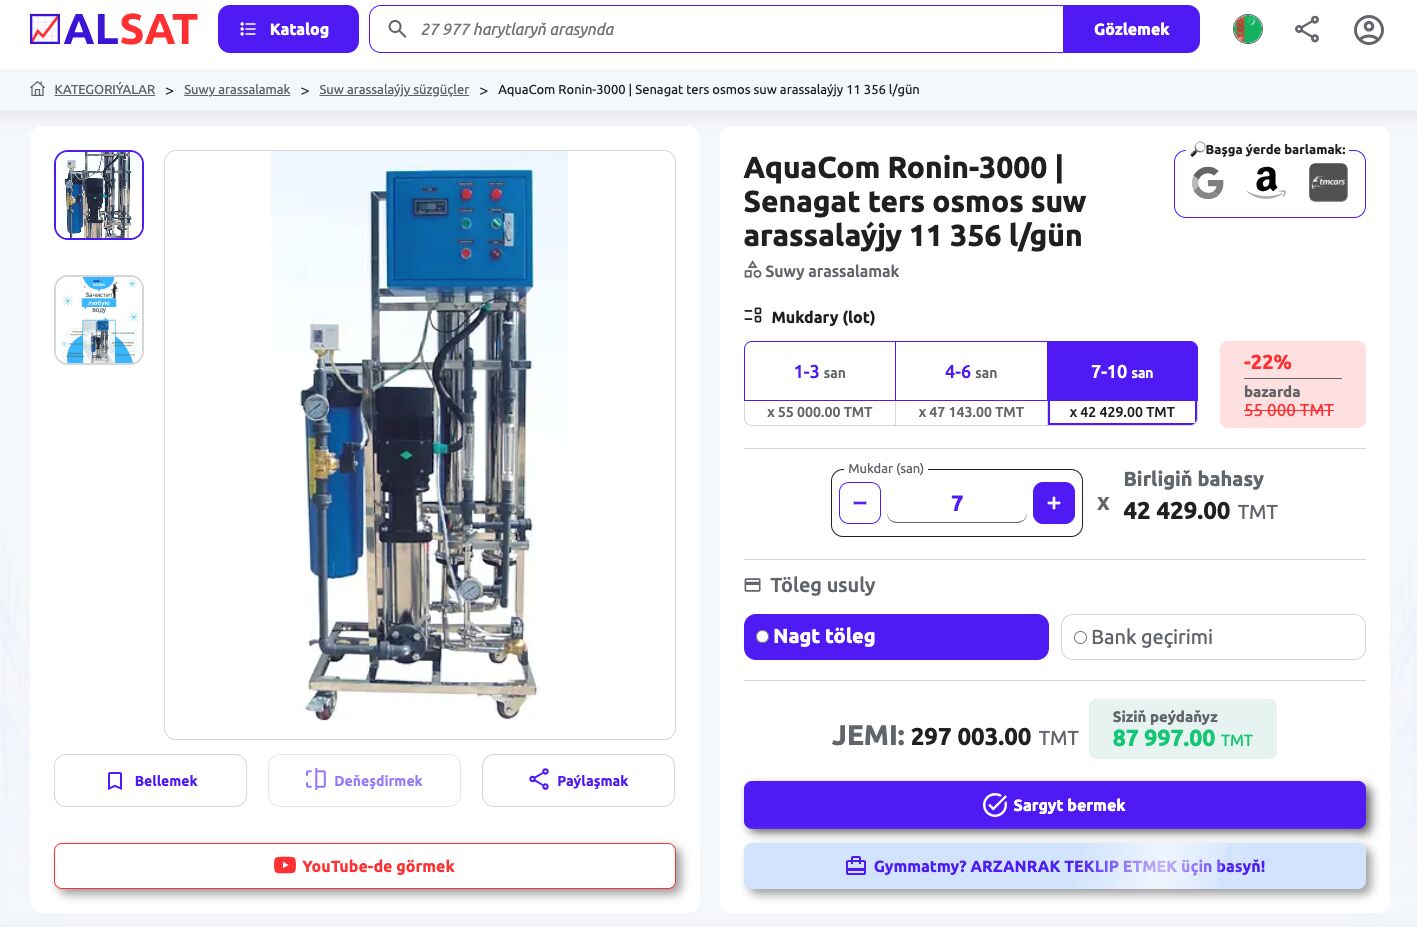Open the user account profile icon
The height and width of the screenshot is (927, 1417).
tap(1368, 30)
